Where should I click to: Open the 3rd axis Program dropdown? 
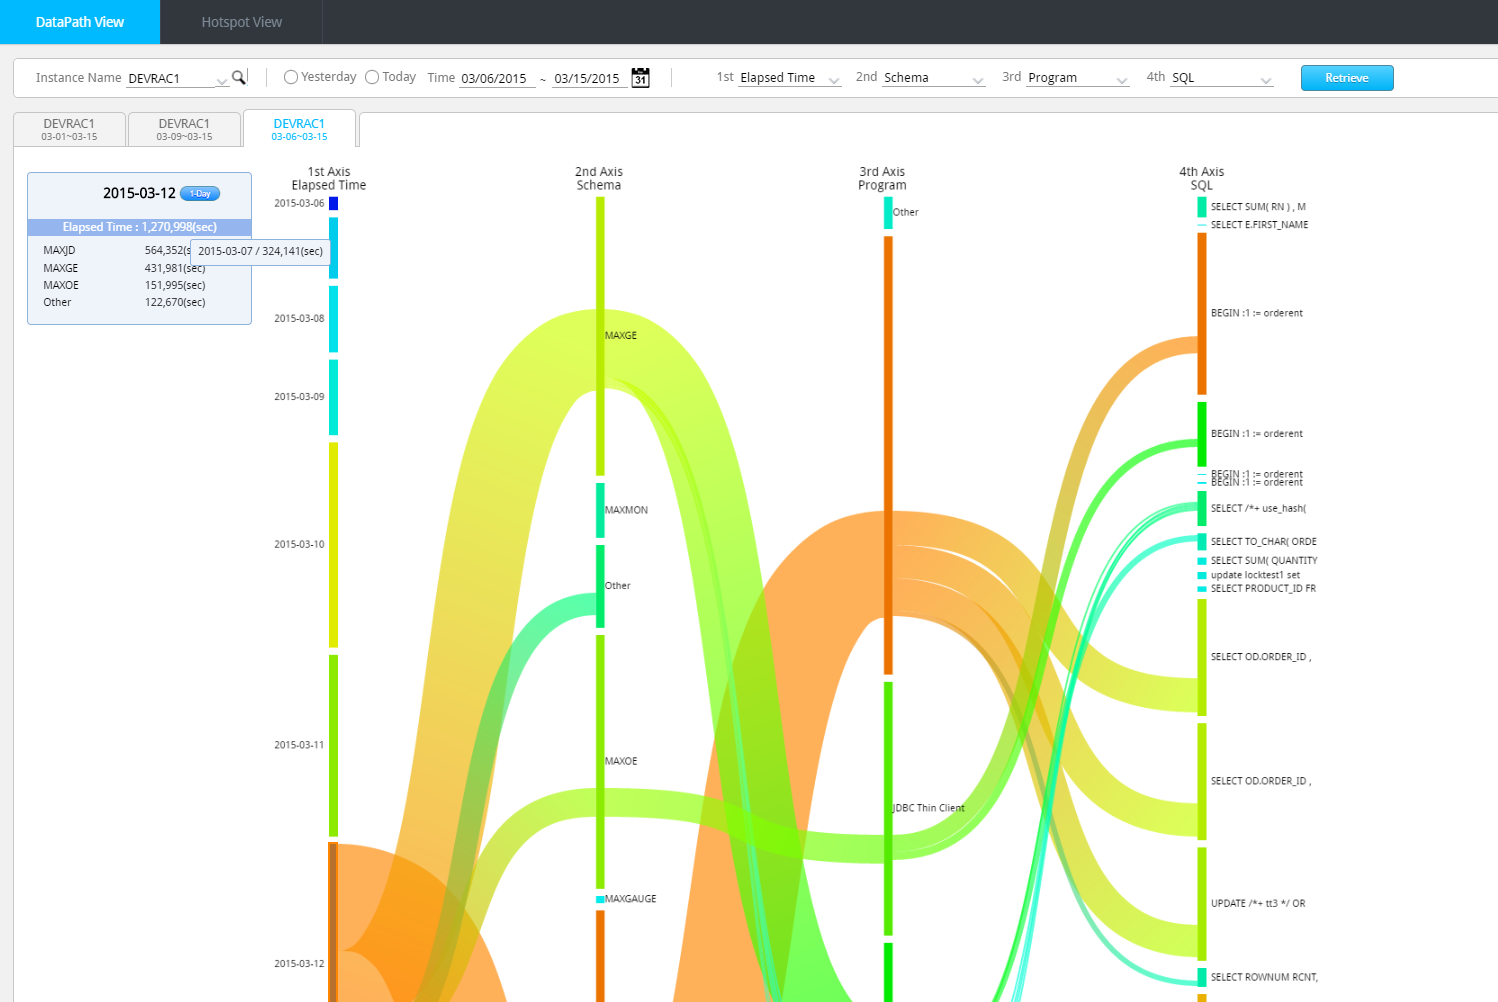[x=1078, y=78]
